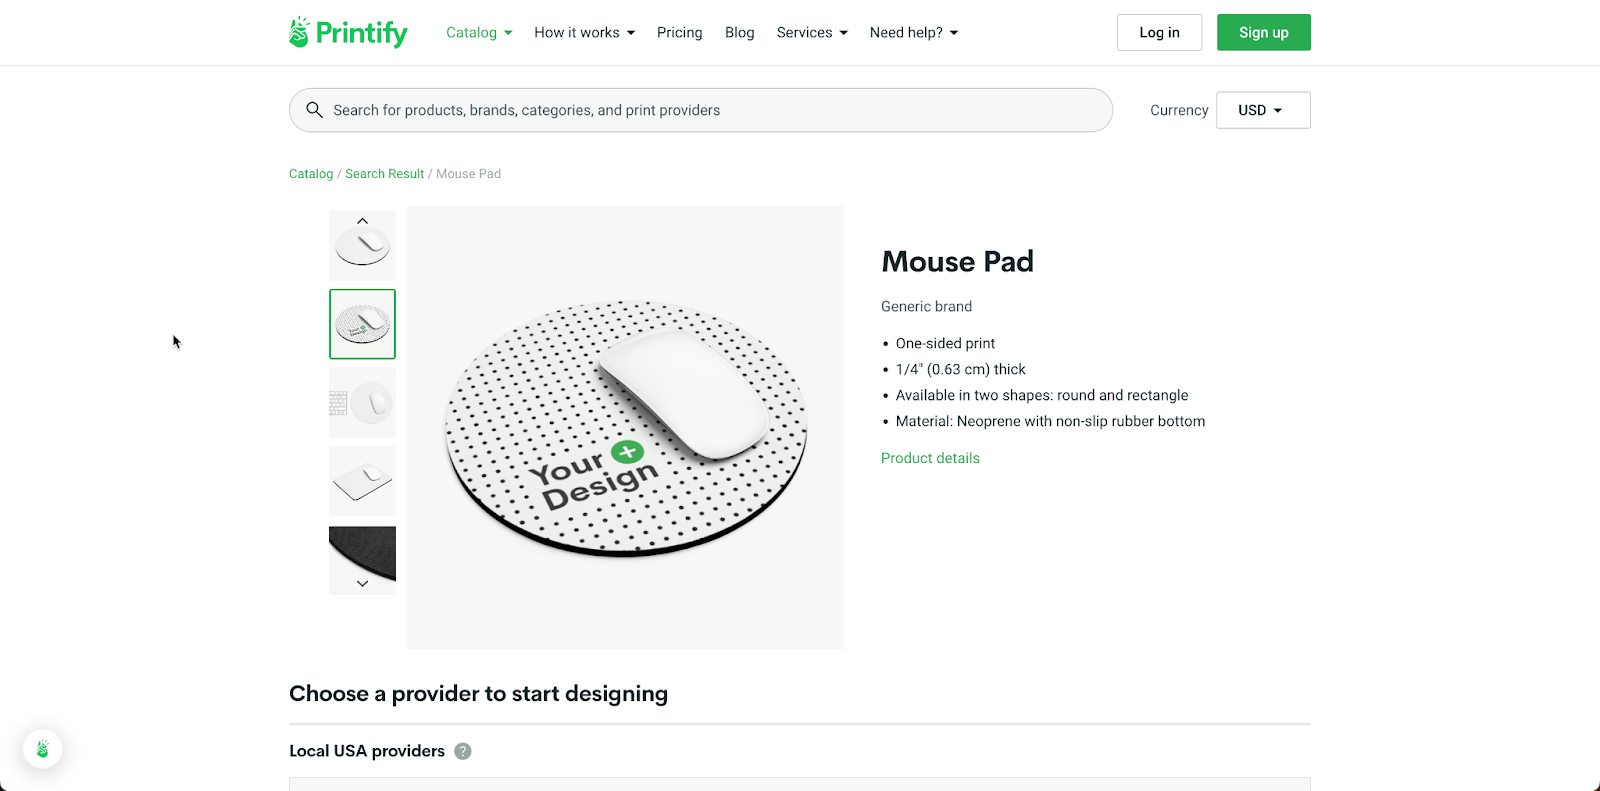This screenshot has width=1600, height=791.
Task: Focus the product search field
Action: 701,110
